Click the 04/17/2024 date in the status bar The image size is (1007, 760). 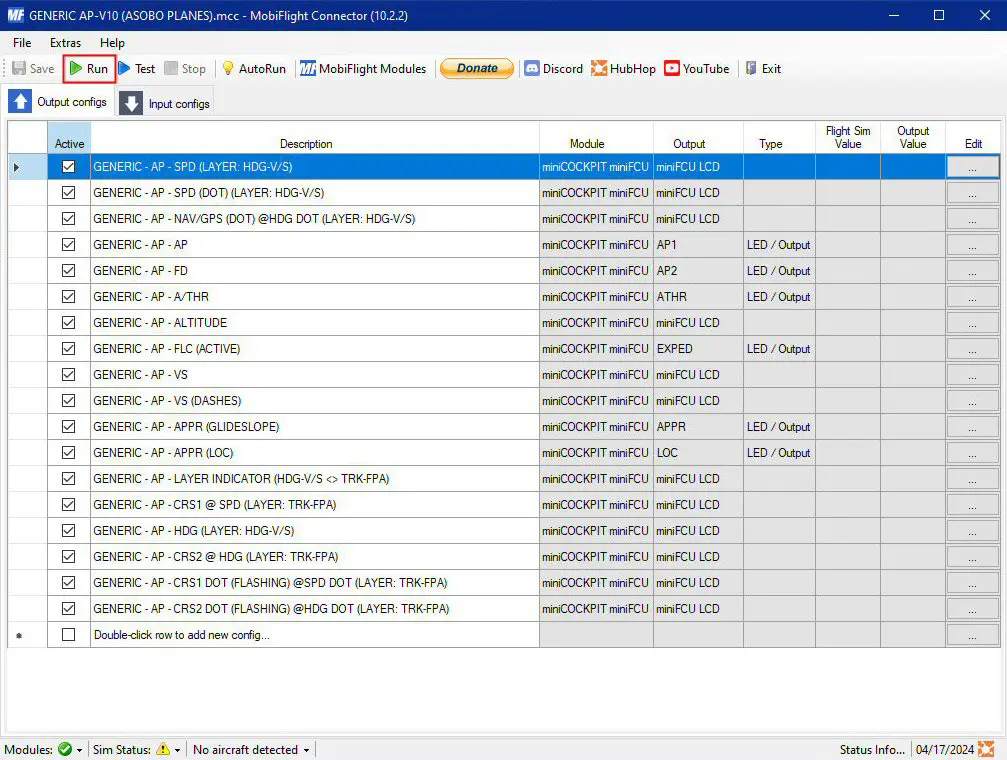point(945,750)
